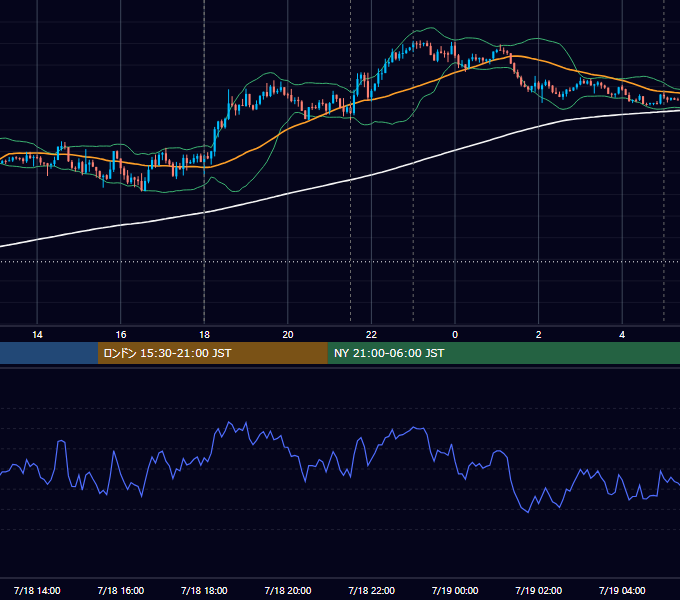
Task: Click the 18 hour label on price chart axis
Action: click(204, 335)
